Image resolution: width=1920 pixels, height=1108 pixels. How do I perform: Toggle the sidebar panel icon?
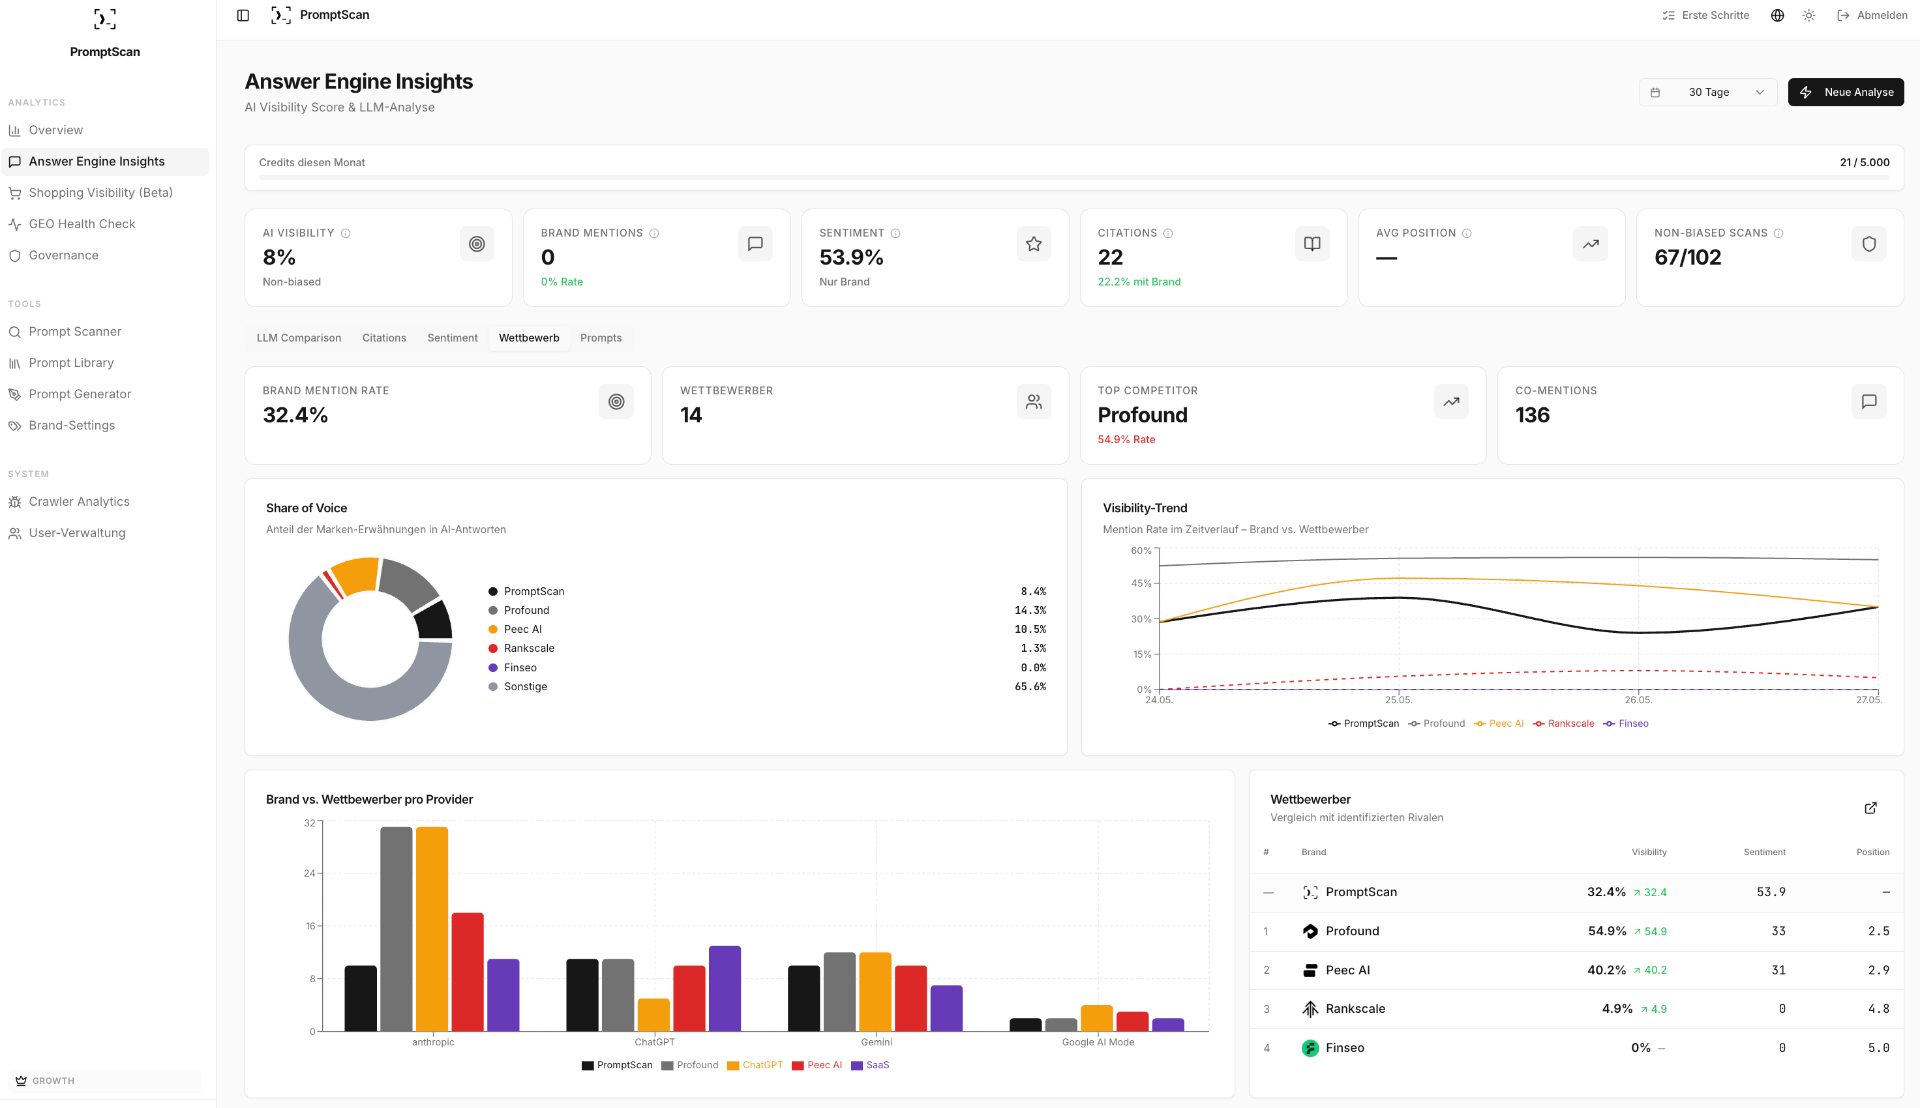[x=243, y=15]
